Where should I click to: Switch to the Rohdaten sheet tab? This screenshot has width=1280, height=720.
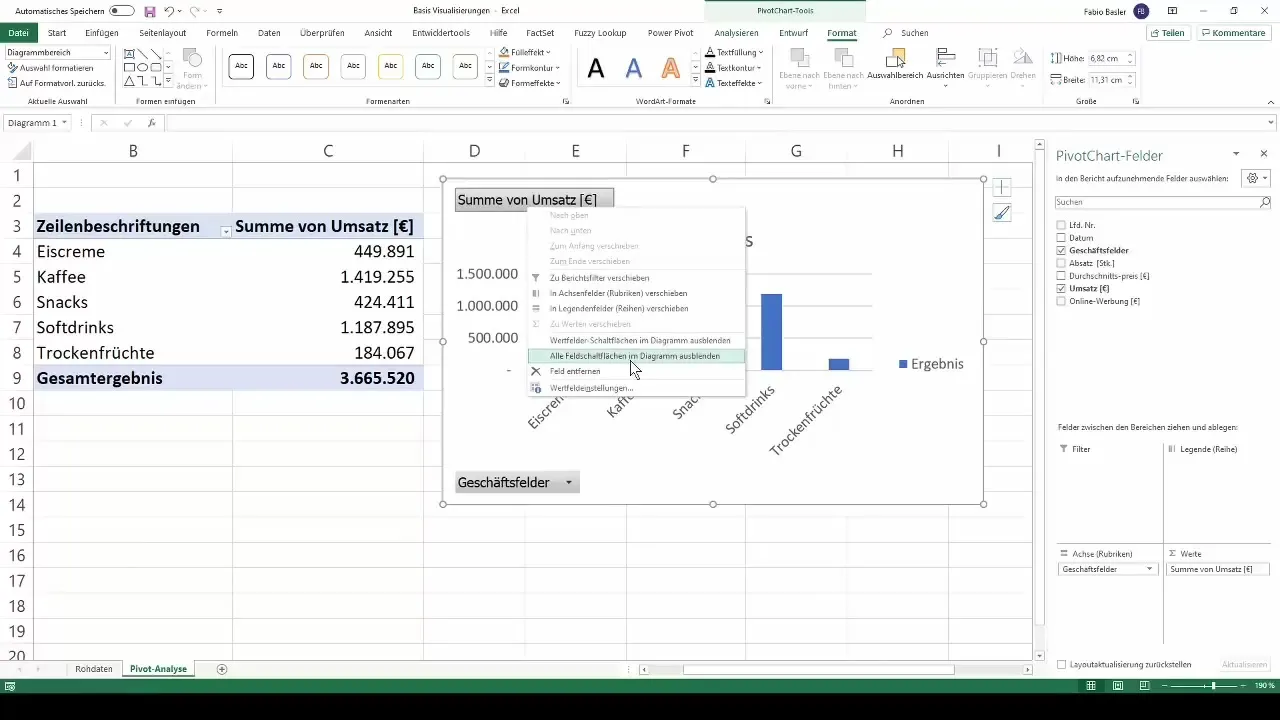tap(93, 668)
